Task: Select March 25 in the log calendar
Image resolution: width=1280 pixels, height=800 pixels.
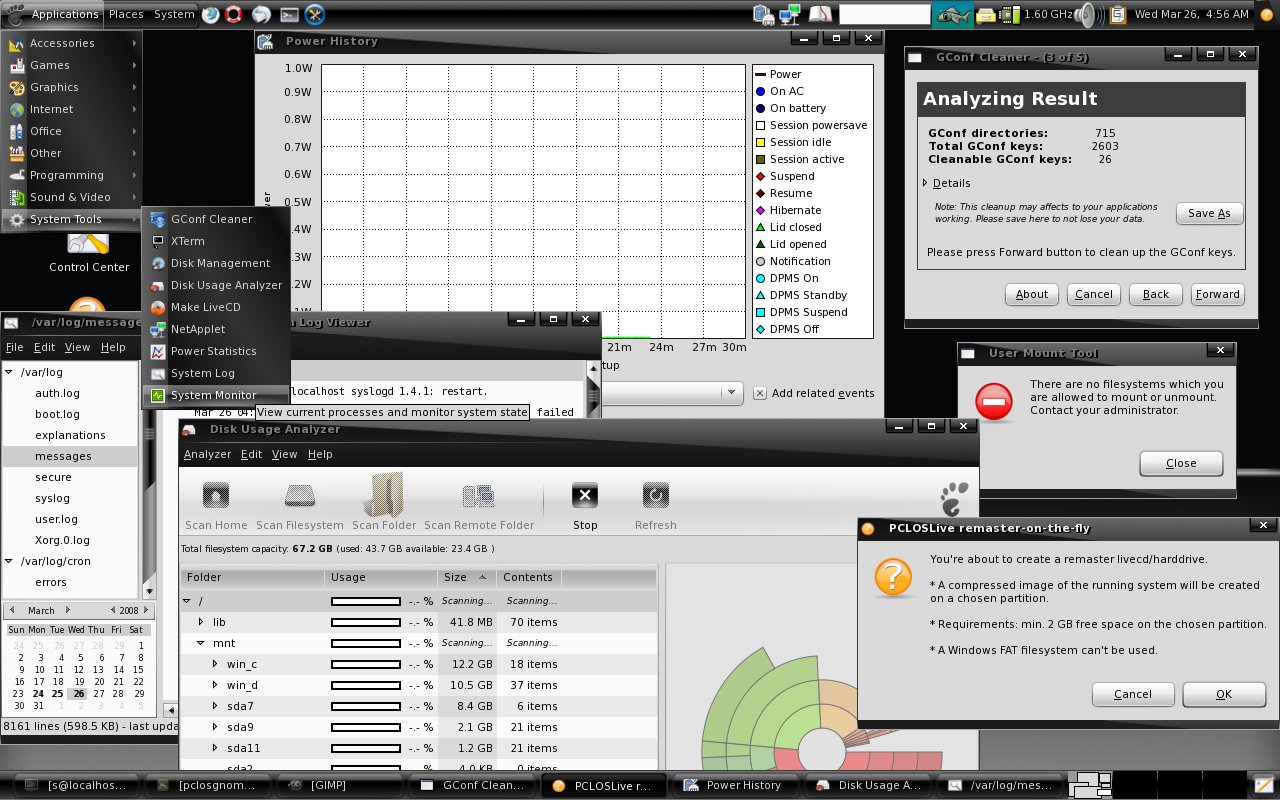Action: [57, 693]
